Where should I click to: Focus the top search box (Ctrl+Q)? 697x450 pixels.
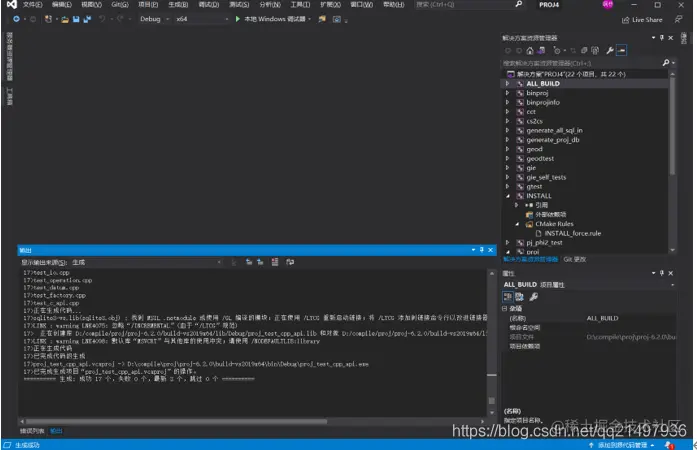[x=469, y=4]
